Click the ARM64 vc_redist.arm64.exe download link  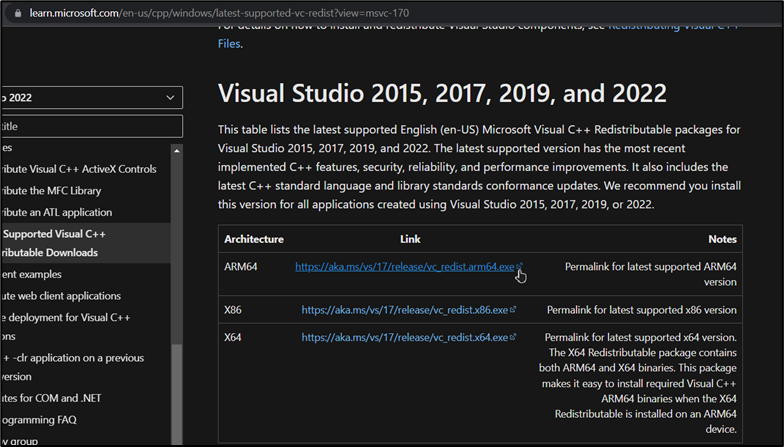click(404, 266)
